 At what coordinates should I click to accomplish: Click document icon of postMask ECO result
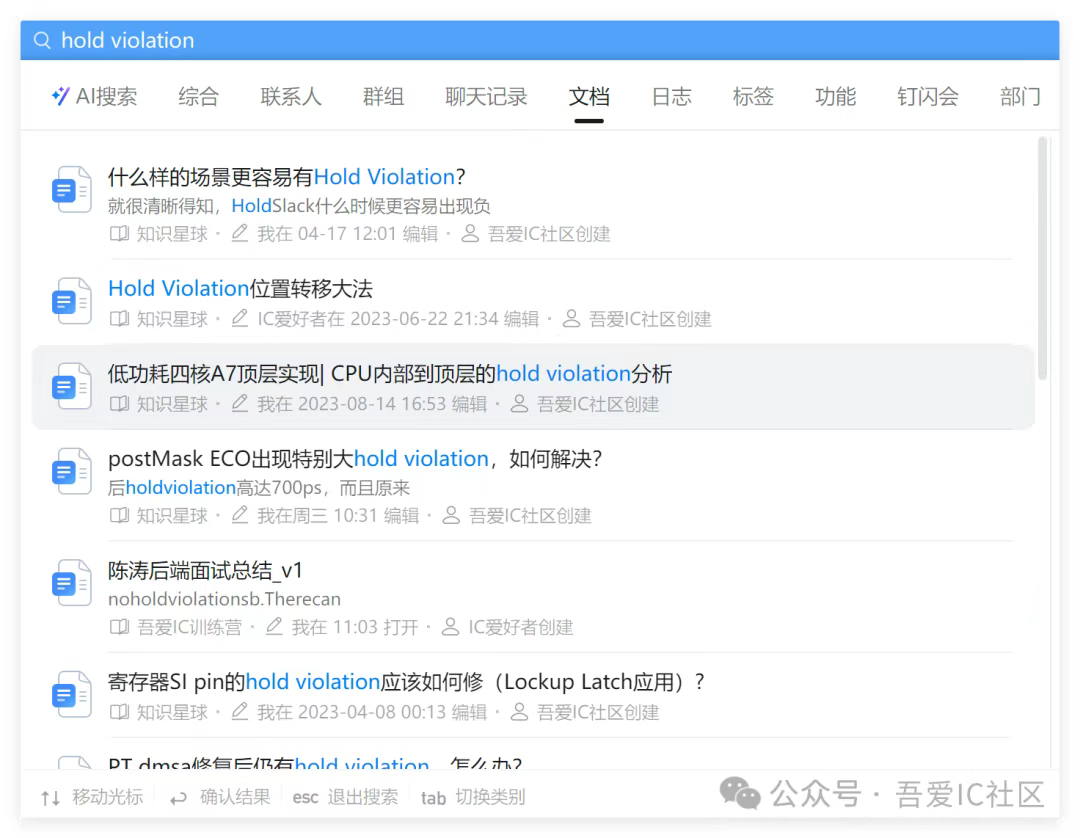(x=72, y=472)
